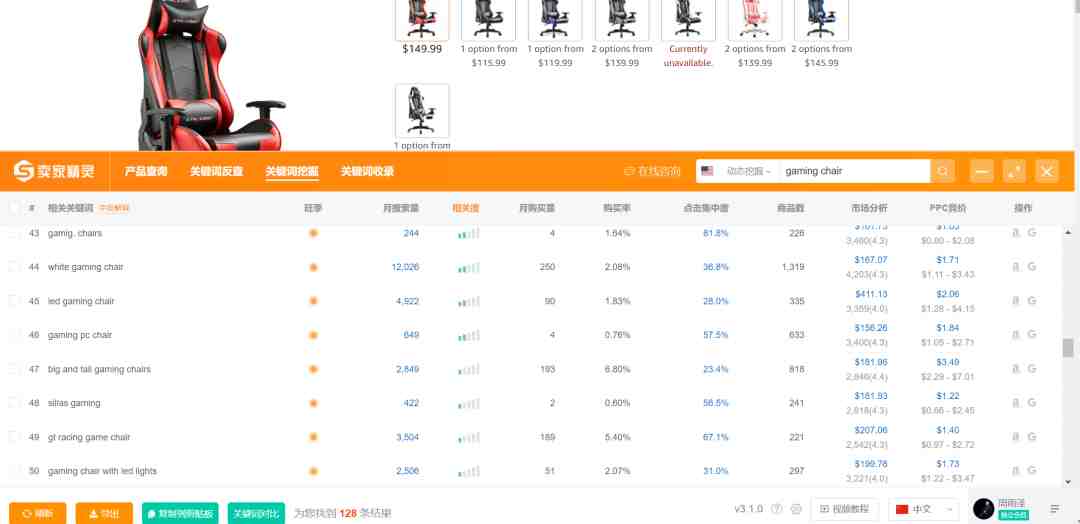Image resolution: width=1080 pixels, height=524 pixels.
Task: Toggle the select-all checkbox in table header
Action: 14,208
